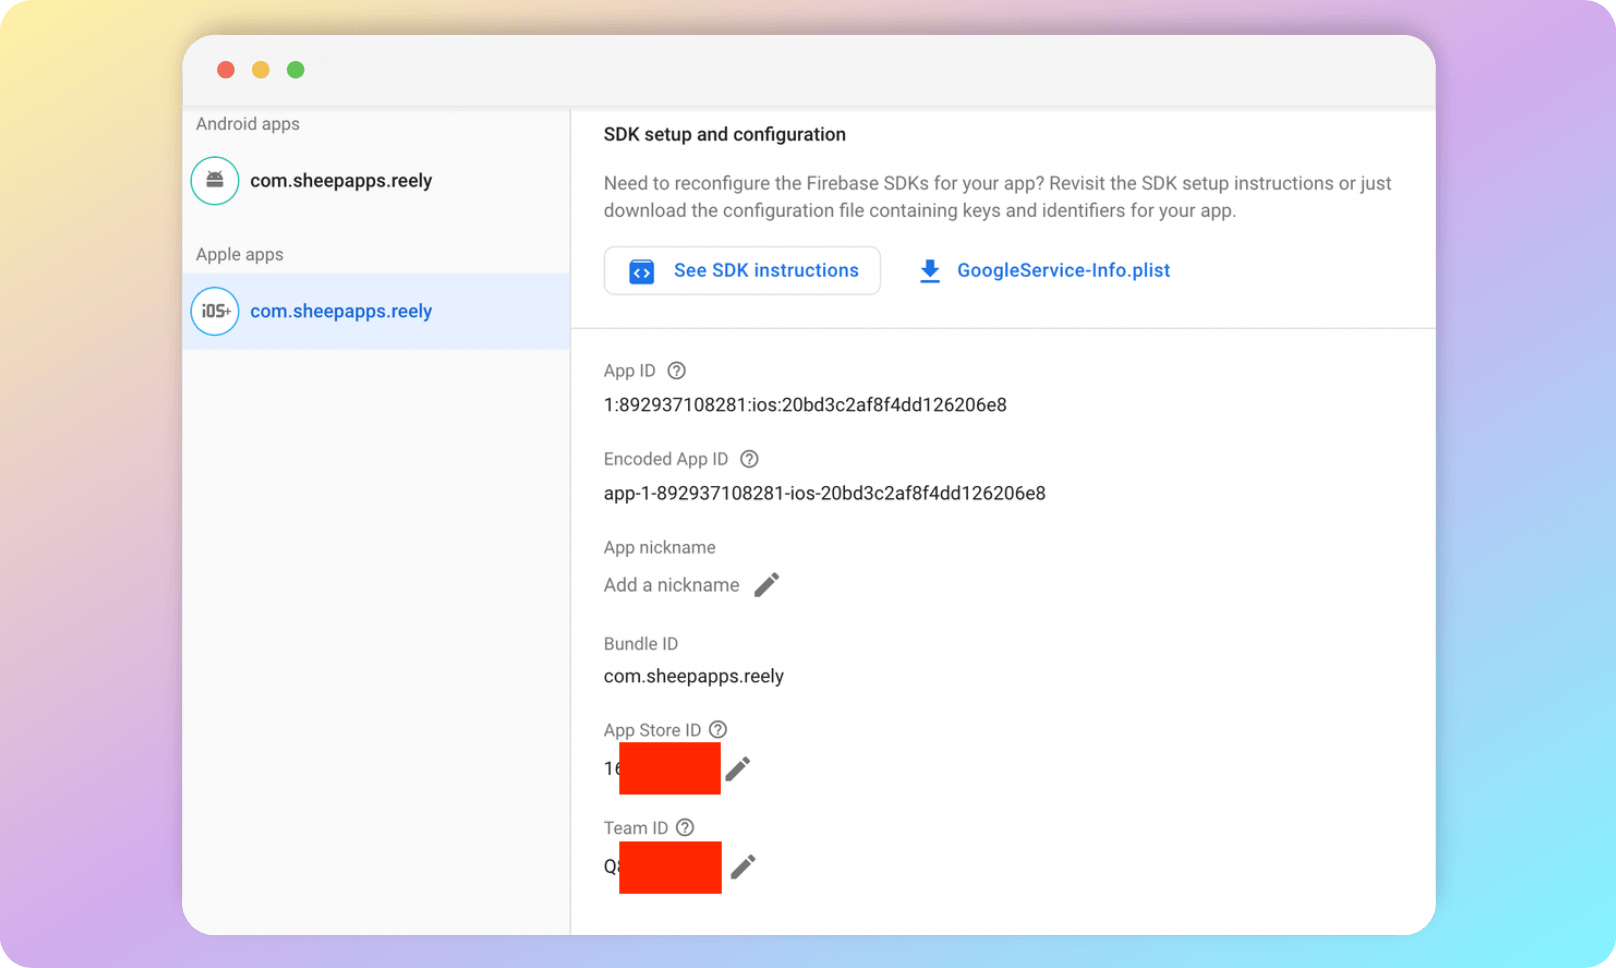Select the Android app com.sheepapps.reely
The width and height of the screenshot is (1616, 968).
pos(340,181)
